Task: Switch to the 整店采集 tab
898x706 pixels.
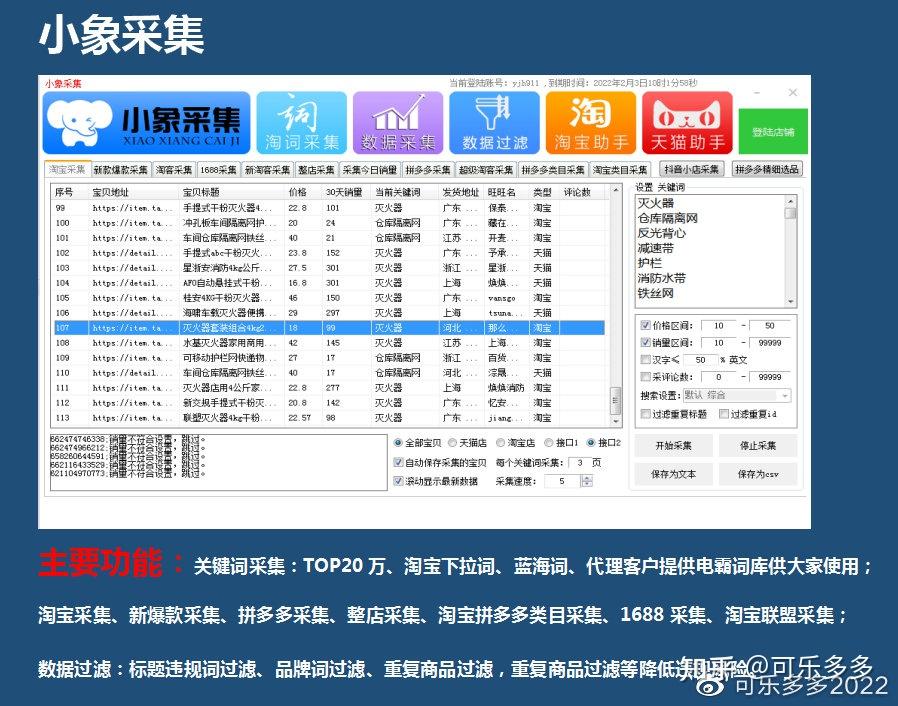Action: [x=316, y=170]
